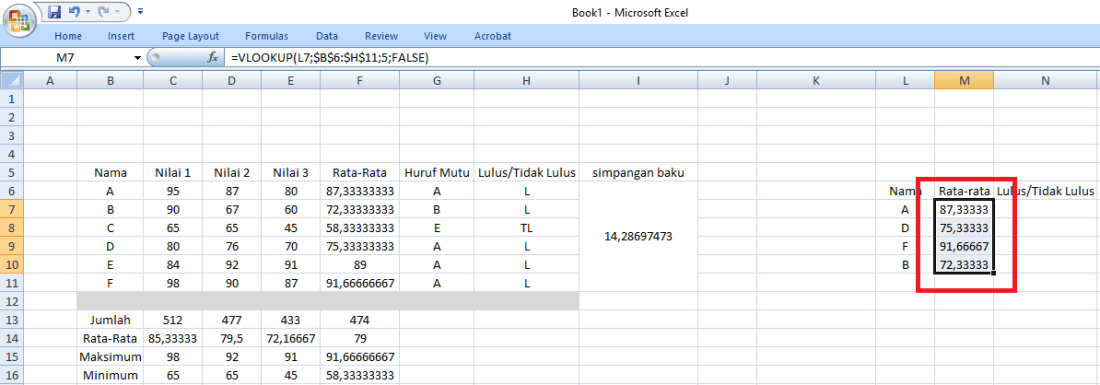Select row 16 header
Screen dimensions: 1100x385
pyautogui.click(x=11, y=374)
